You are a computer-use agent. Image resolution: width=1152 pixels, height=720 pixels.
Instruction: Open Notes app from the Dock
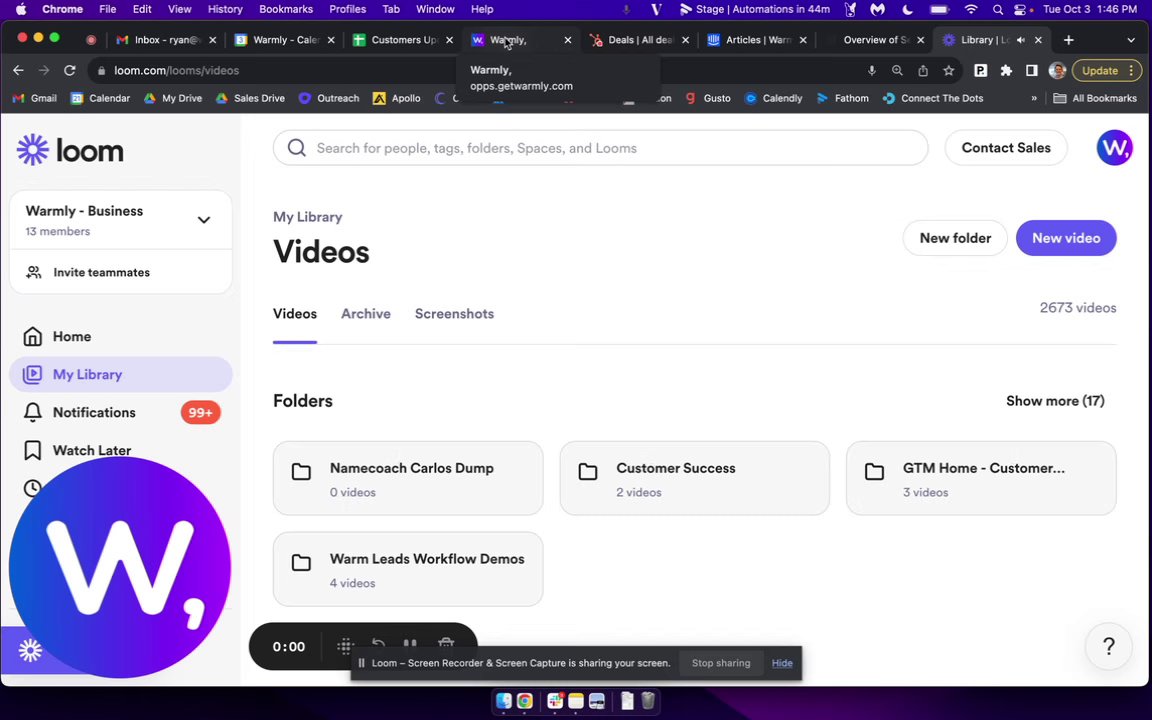pos(576,701)
